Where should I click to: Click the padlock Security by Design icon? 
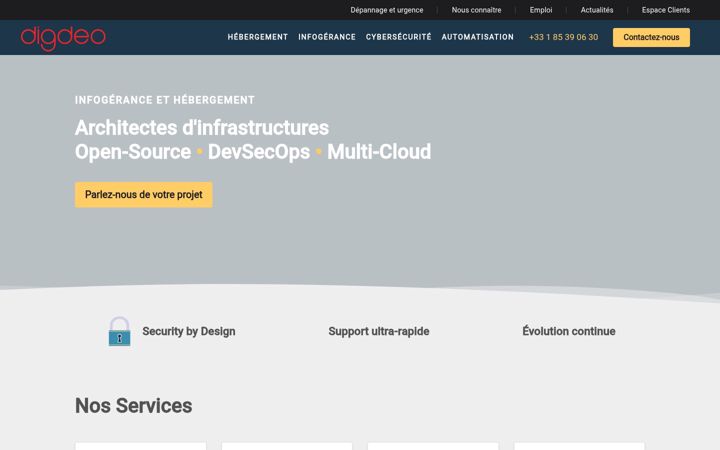pos(119,331)
